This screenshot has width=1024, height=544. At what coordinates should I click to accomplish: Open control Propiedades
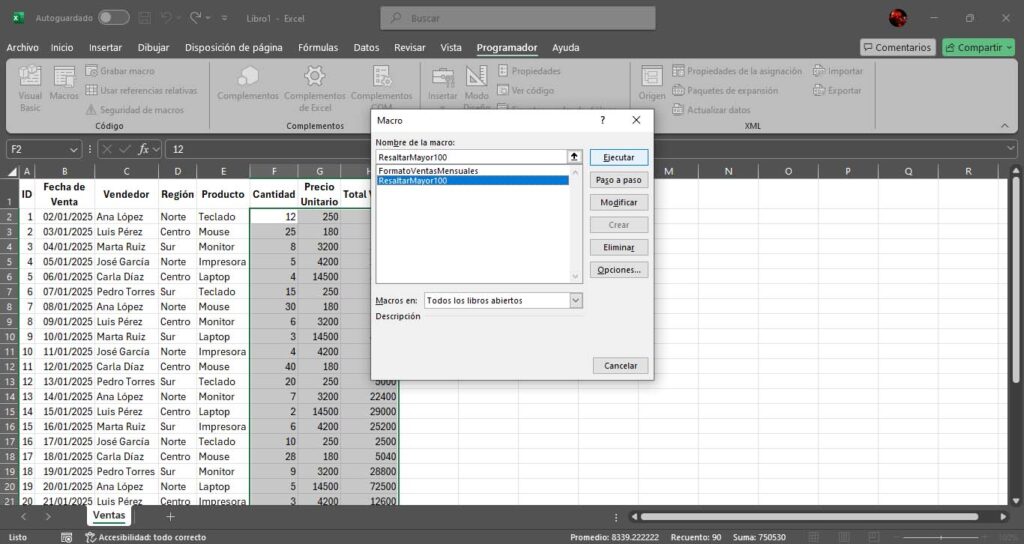529,71
